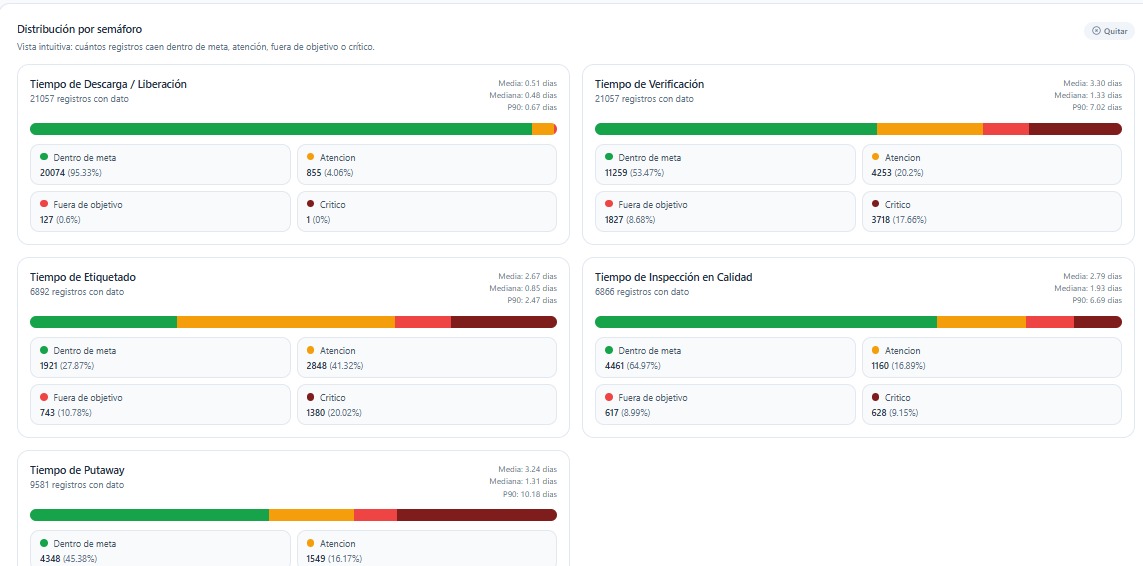Image resolution: width=1143 pixels, height=566 pixels.
Task: Click the Quitar button
Action: coord(1109,31)
